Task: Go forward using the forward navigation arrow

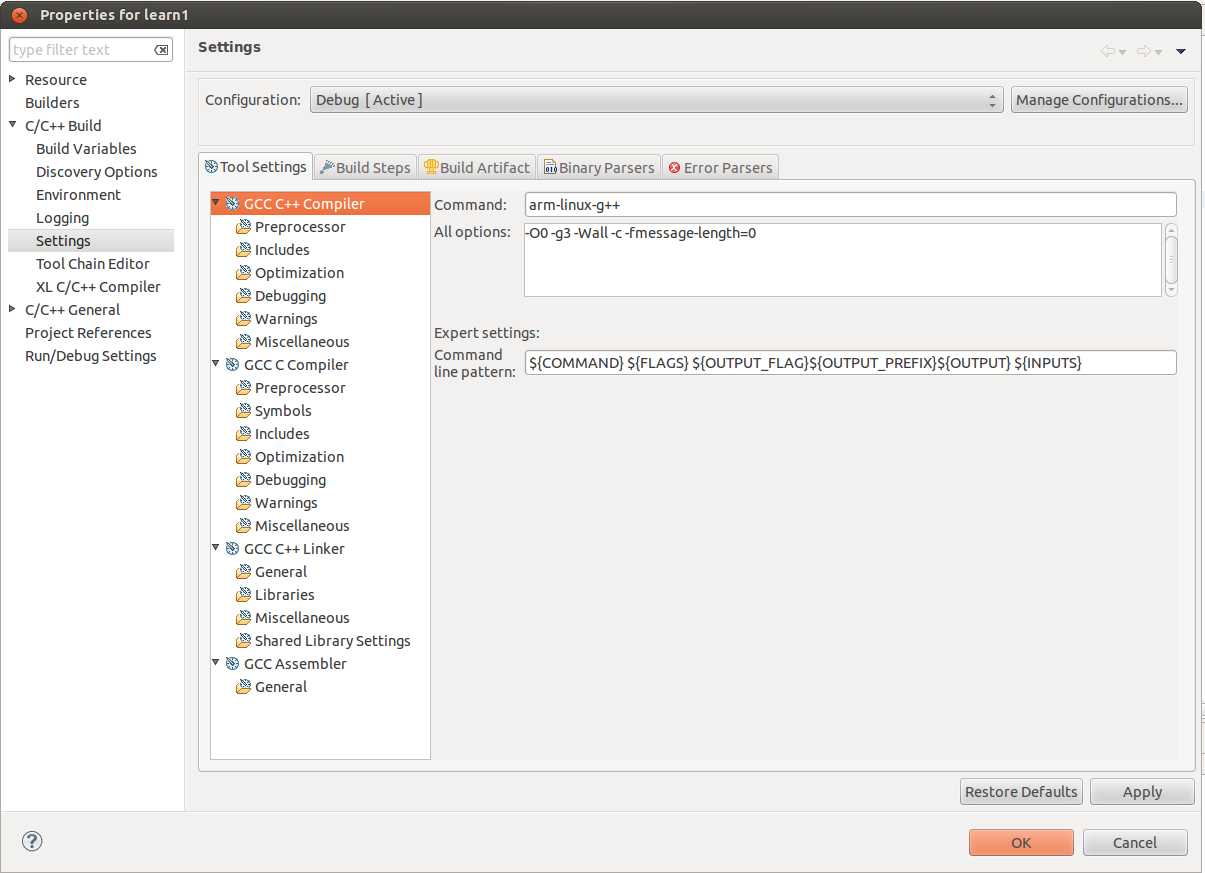Action: 1144,51
